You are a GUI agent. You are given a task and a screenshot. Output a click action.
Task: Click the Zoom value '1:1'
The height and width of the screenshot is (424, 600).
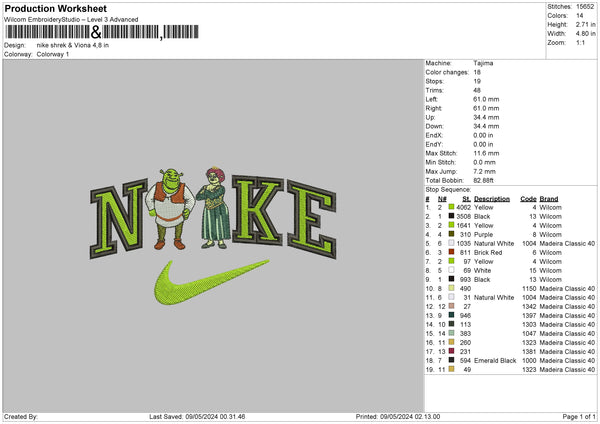(x=580, y=42)
